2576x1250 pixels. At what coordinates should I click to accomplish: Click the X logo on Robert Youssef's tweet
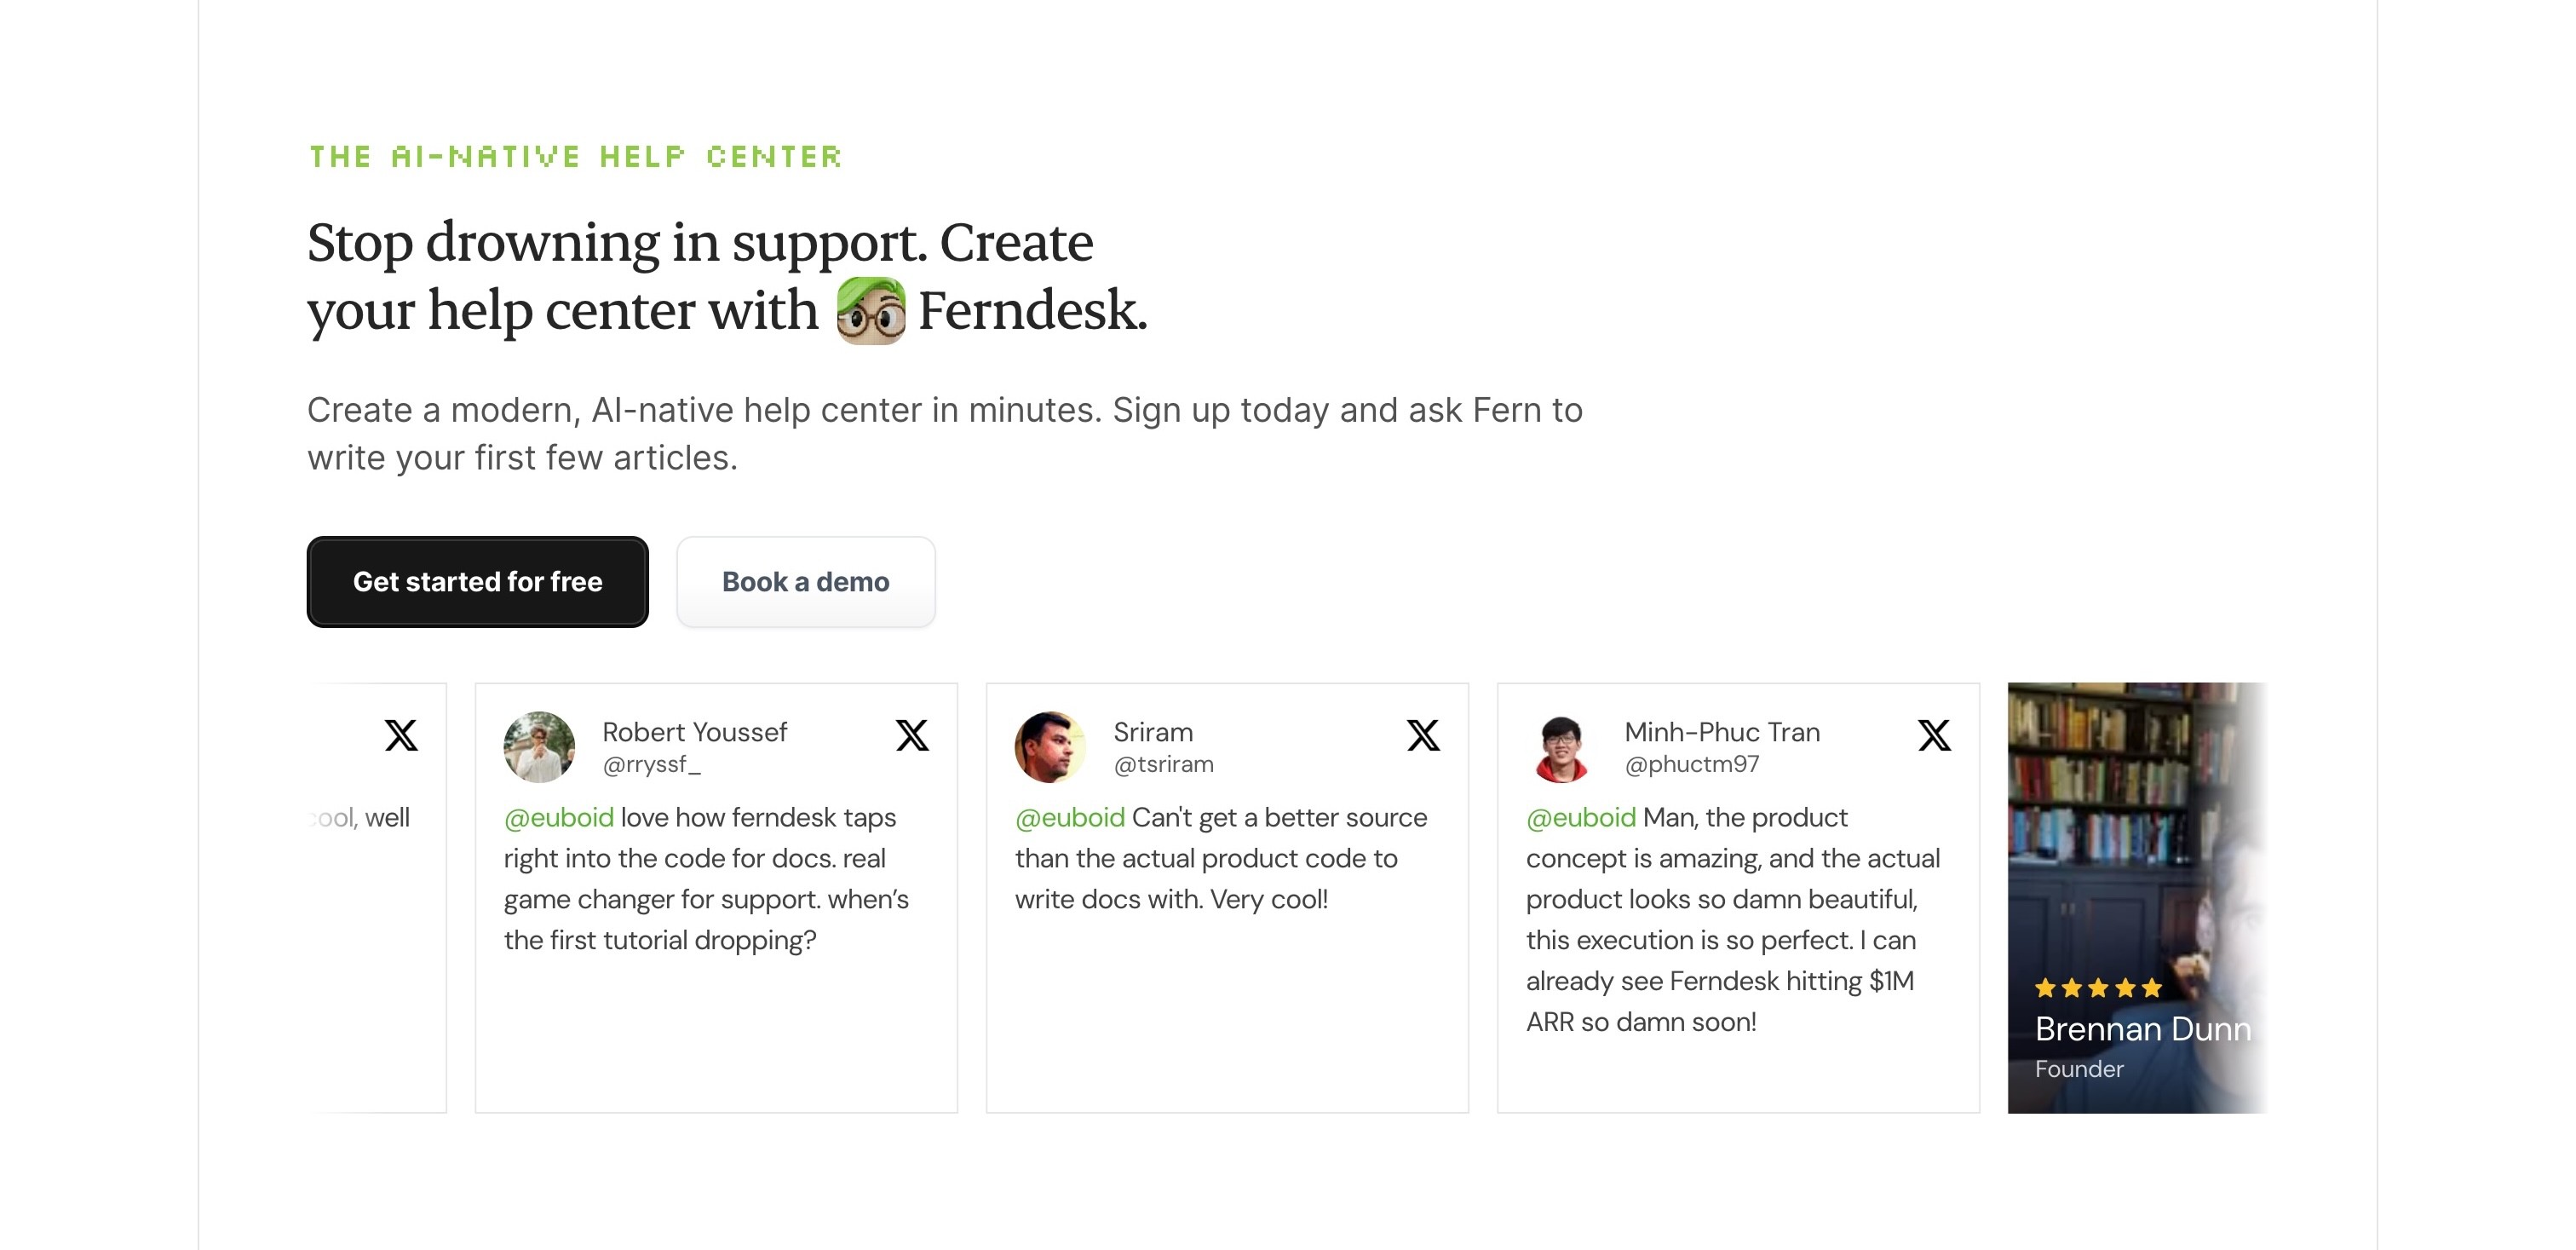pyautogui.click(x=911, y=735)
